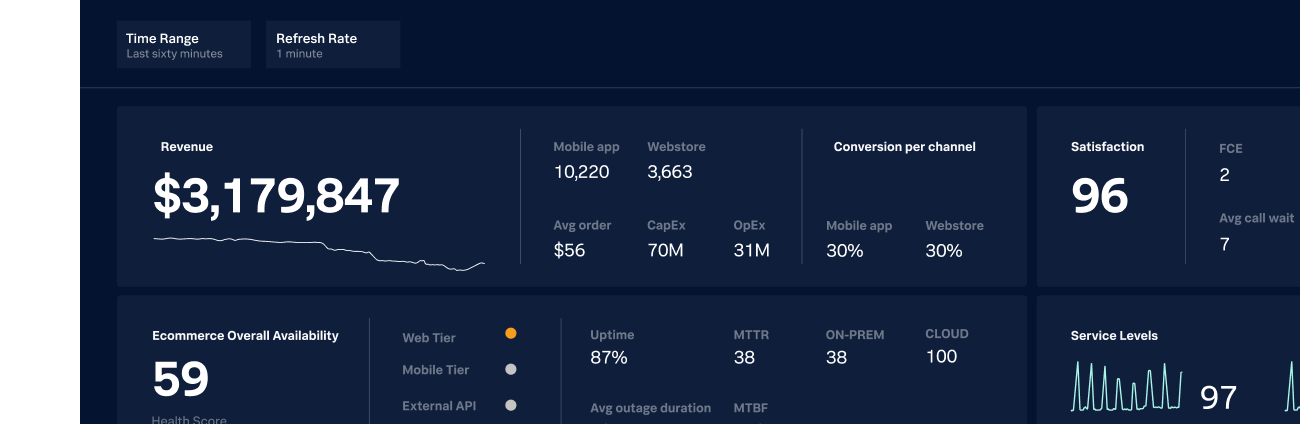The image size is (1300, 424).
Task: Open the Refresh Rate dropdown
Action: coord(332,45)
